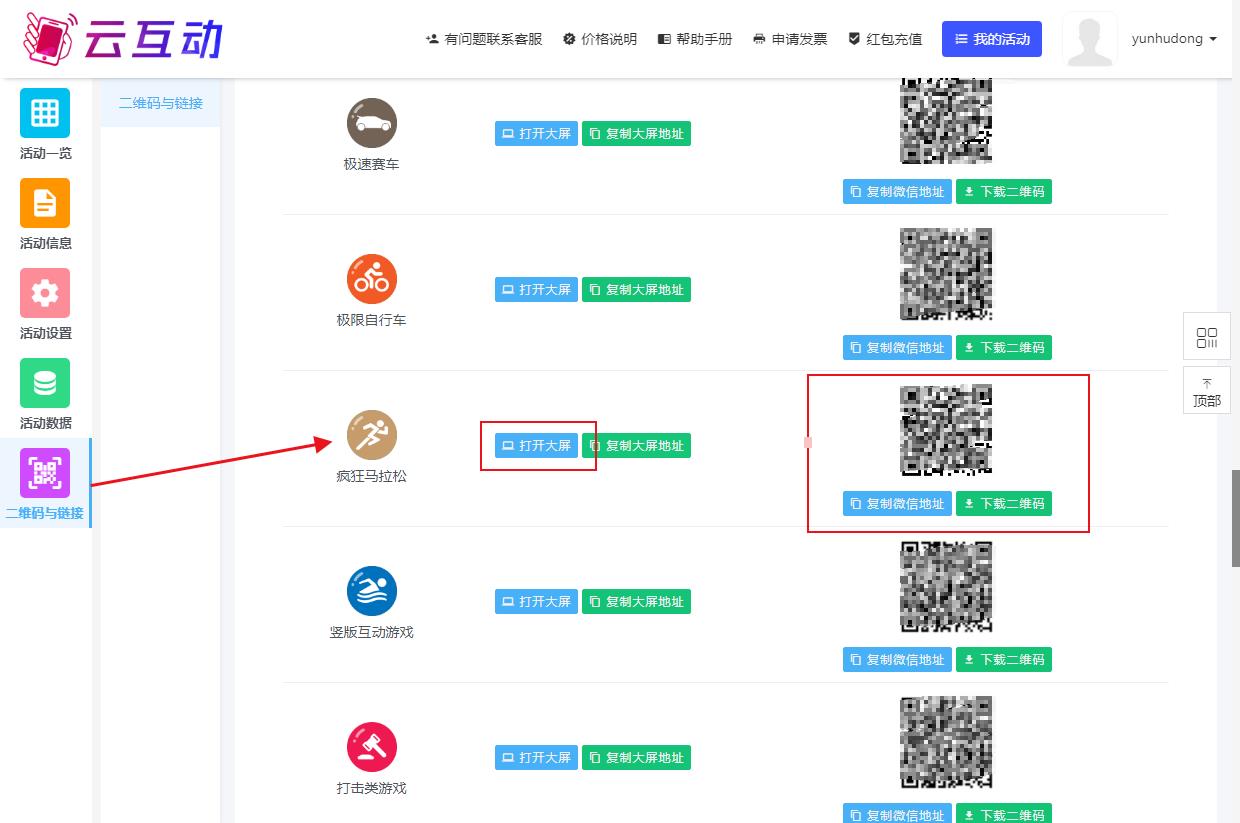Viewport: 1240px width, 823px height.
Task: Select the 二维码与链接 sidebar icon
Action: (x=45, y=474)
